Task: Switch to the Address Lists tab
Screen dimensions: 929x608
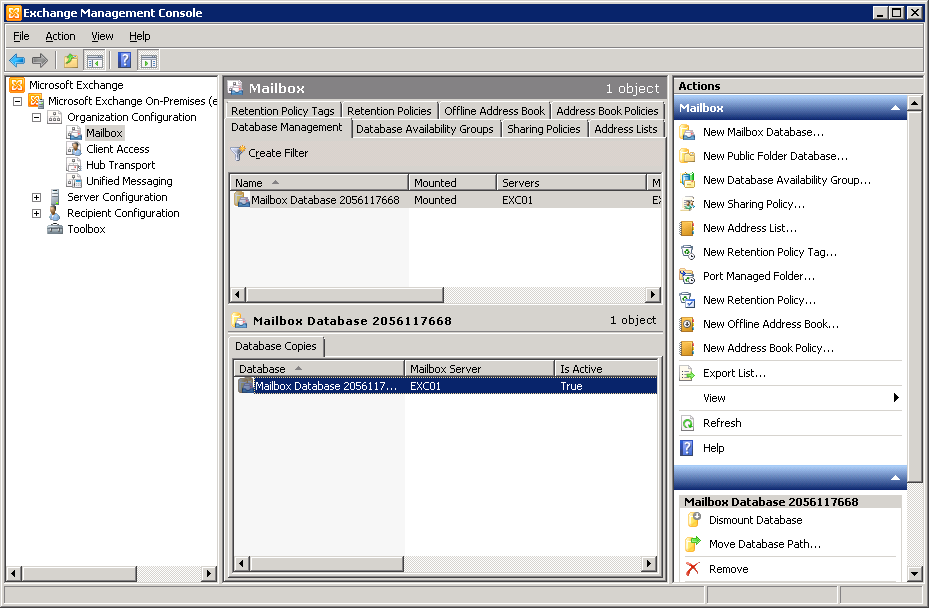Action: coord(626,129)
